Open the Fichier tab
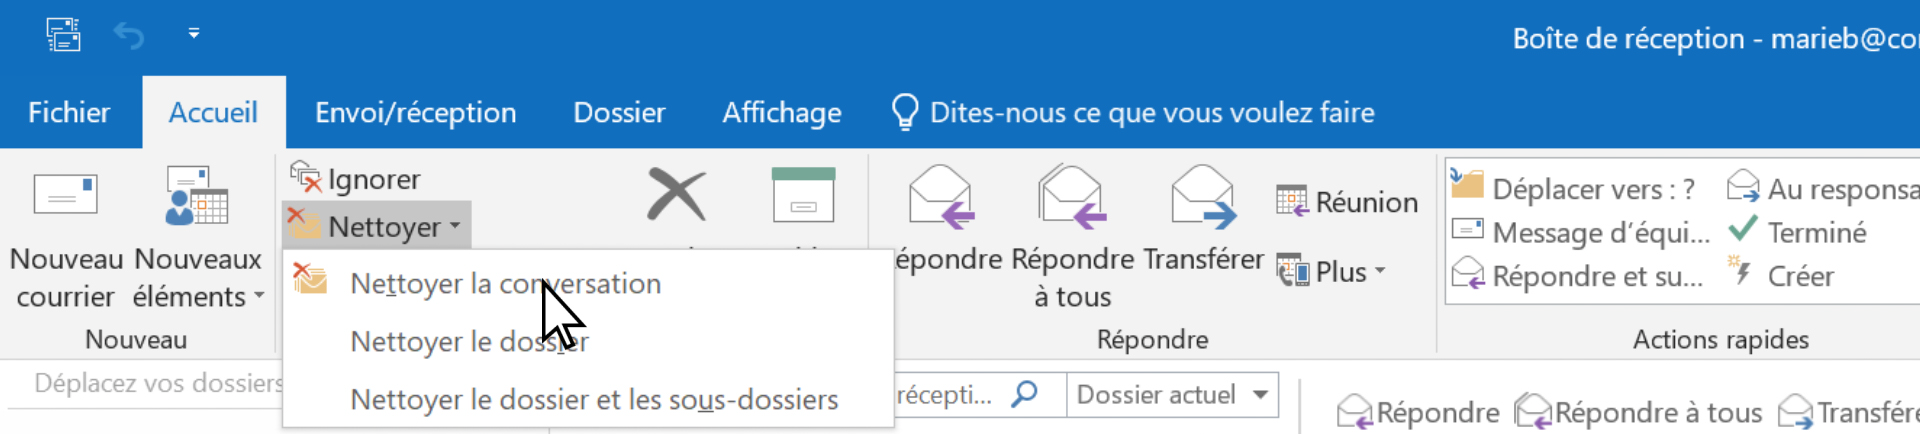Screen dimensions: 1920x434 69,113
